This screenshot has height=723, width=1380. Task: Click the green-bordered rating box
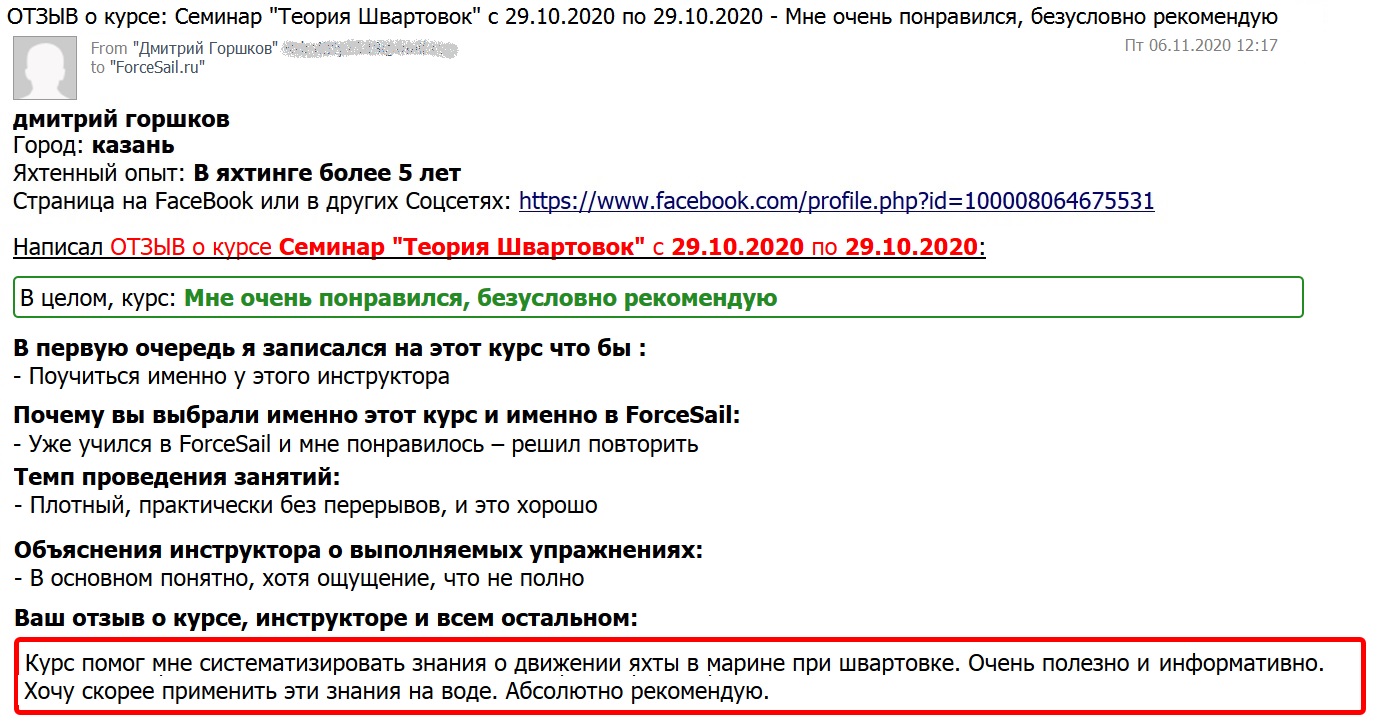[x=656, y=297]
